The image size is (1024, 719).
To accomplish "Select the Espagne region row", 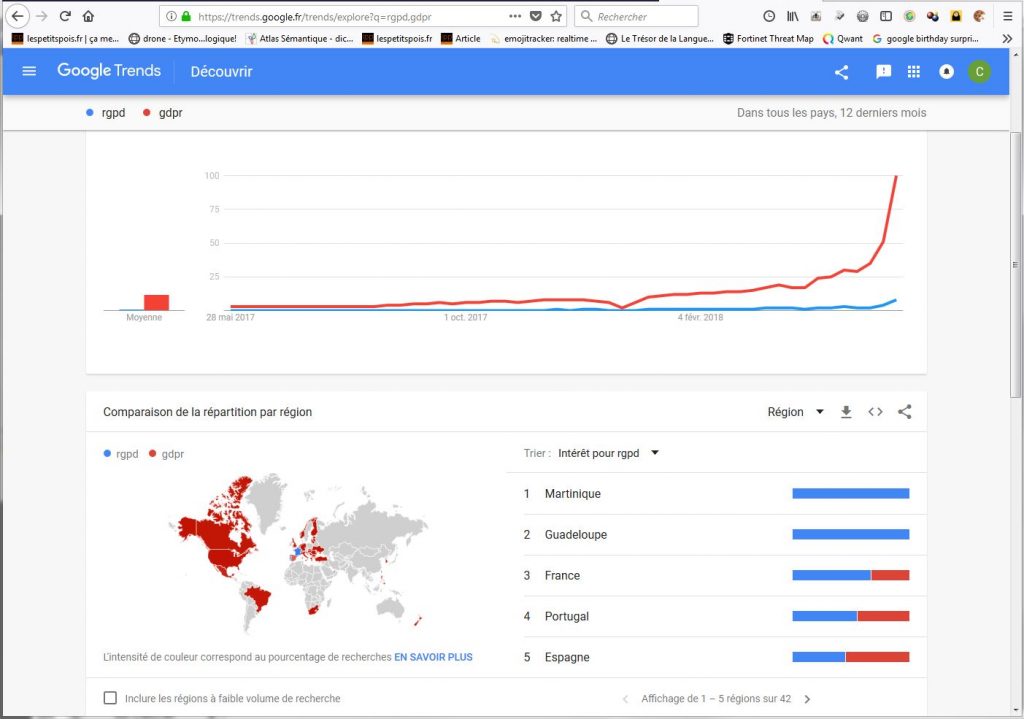I will (x=716, y=657).
